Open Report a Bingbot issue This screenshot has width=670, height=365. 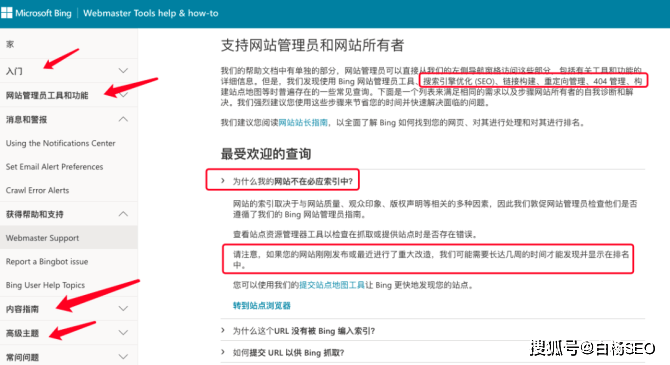(x=47, y=262)
